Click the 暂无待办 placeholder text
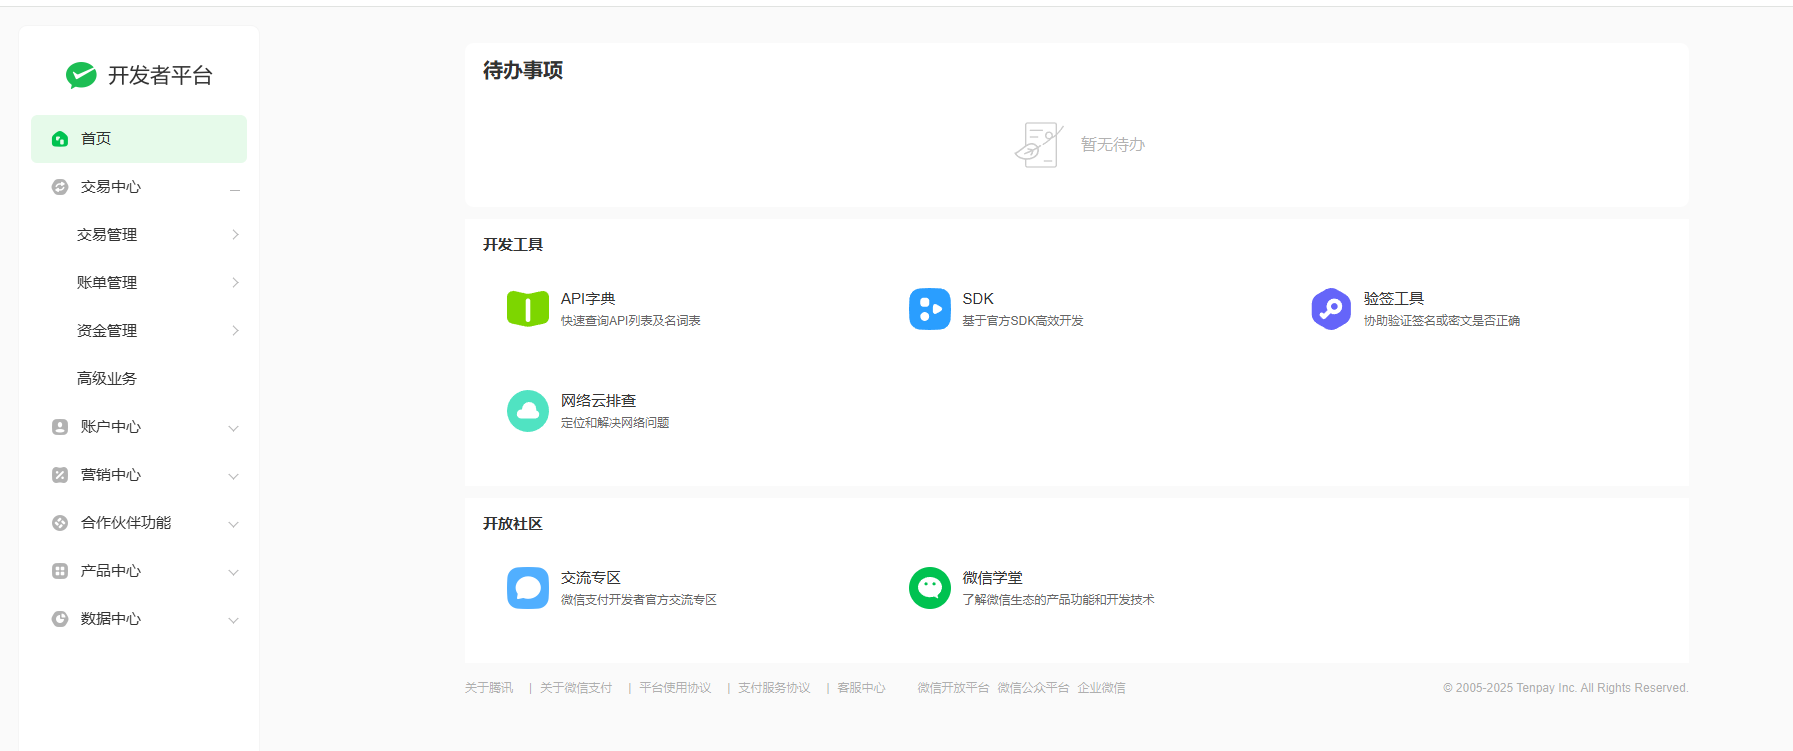Screen dimensions: 1793x751 tap(1113, 145)
